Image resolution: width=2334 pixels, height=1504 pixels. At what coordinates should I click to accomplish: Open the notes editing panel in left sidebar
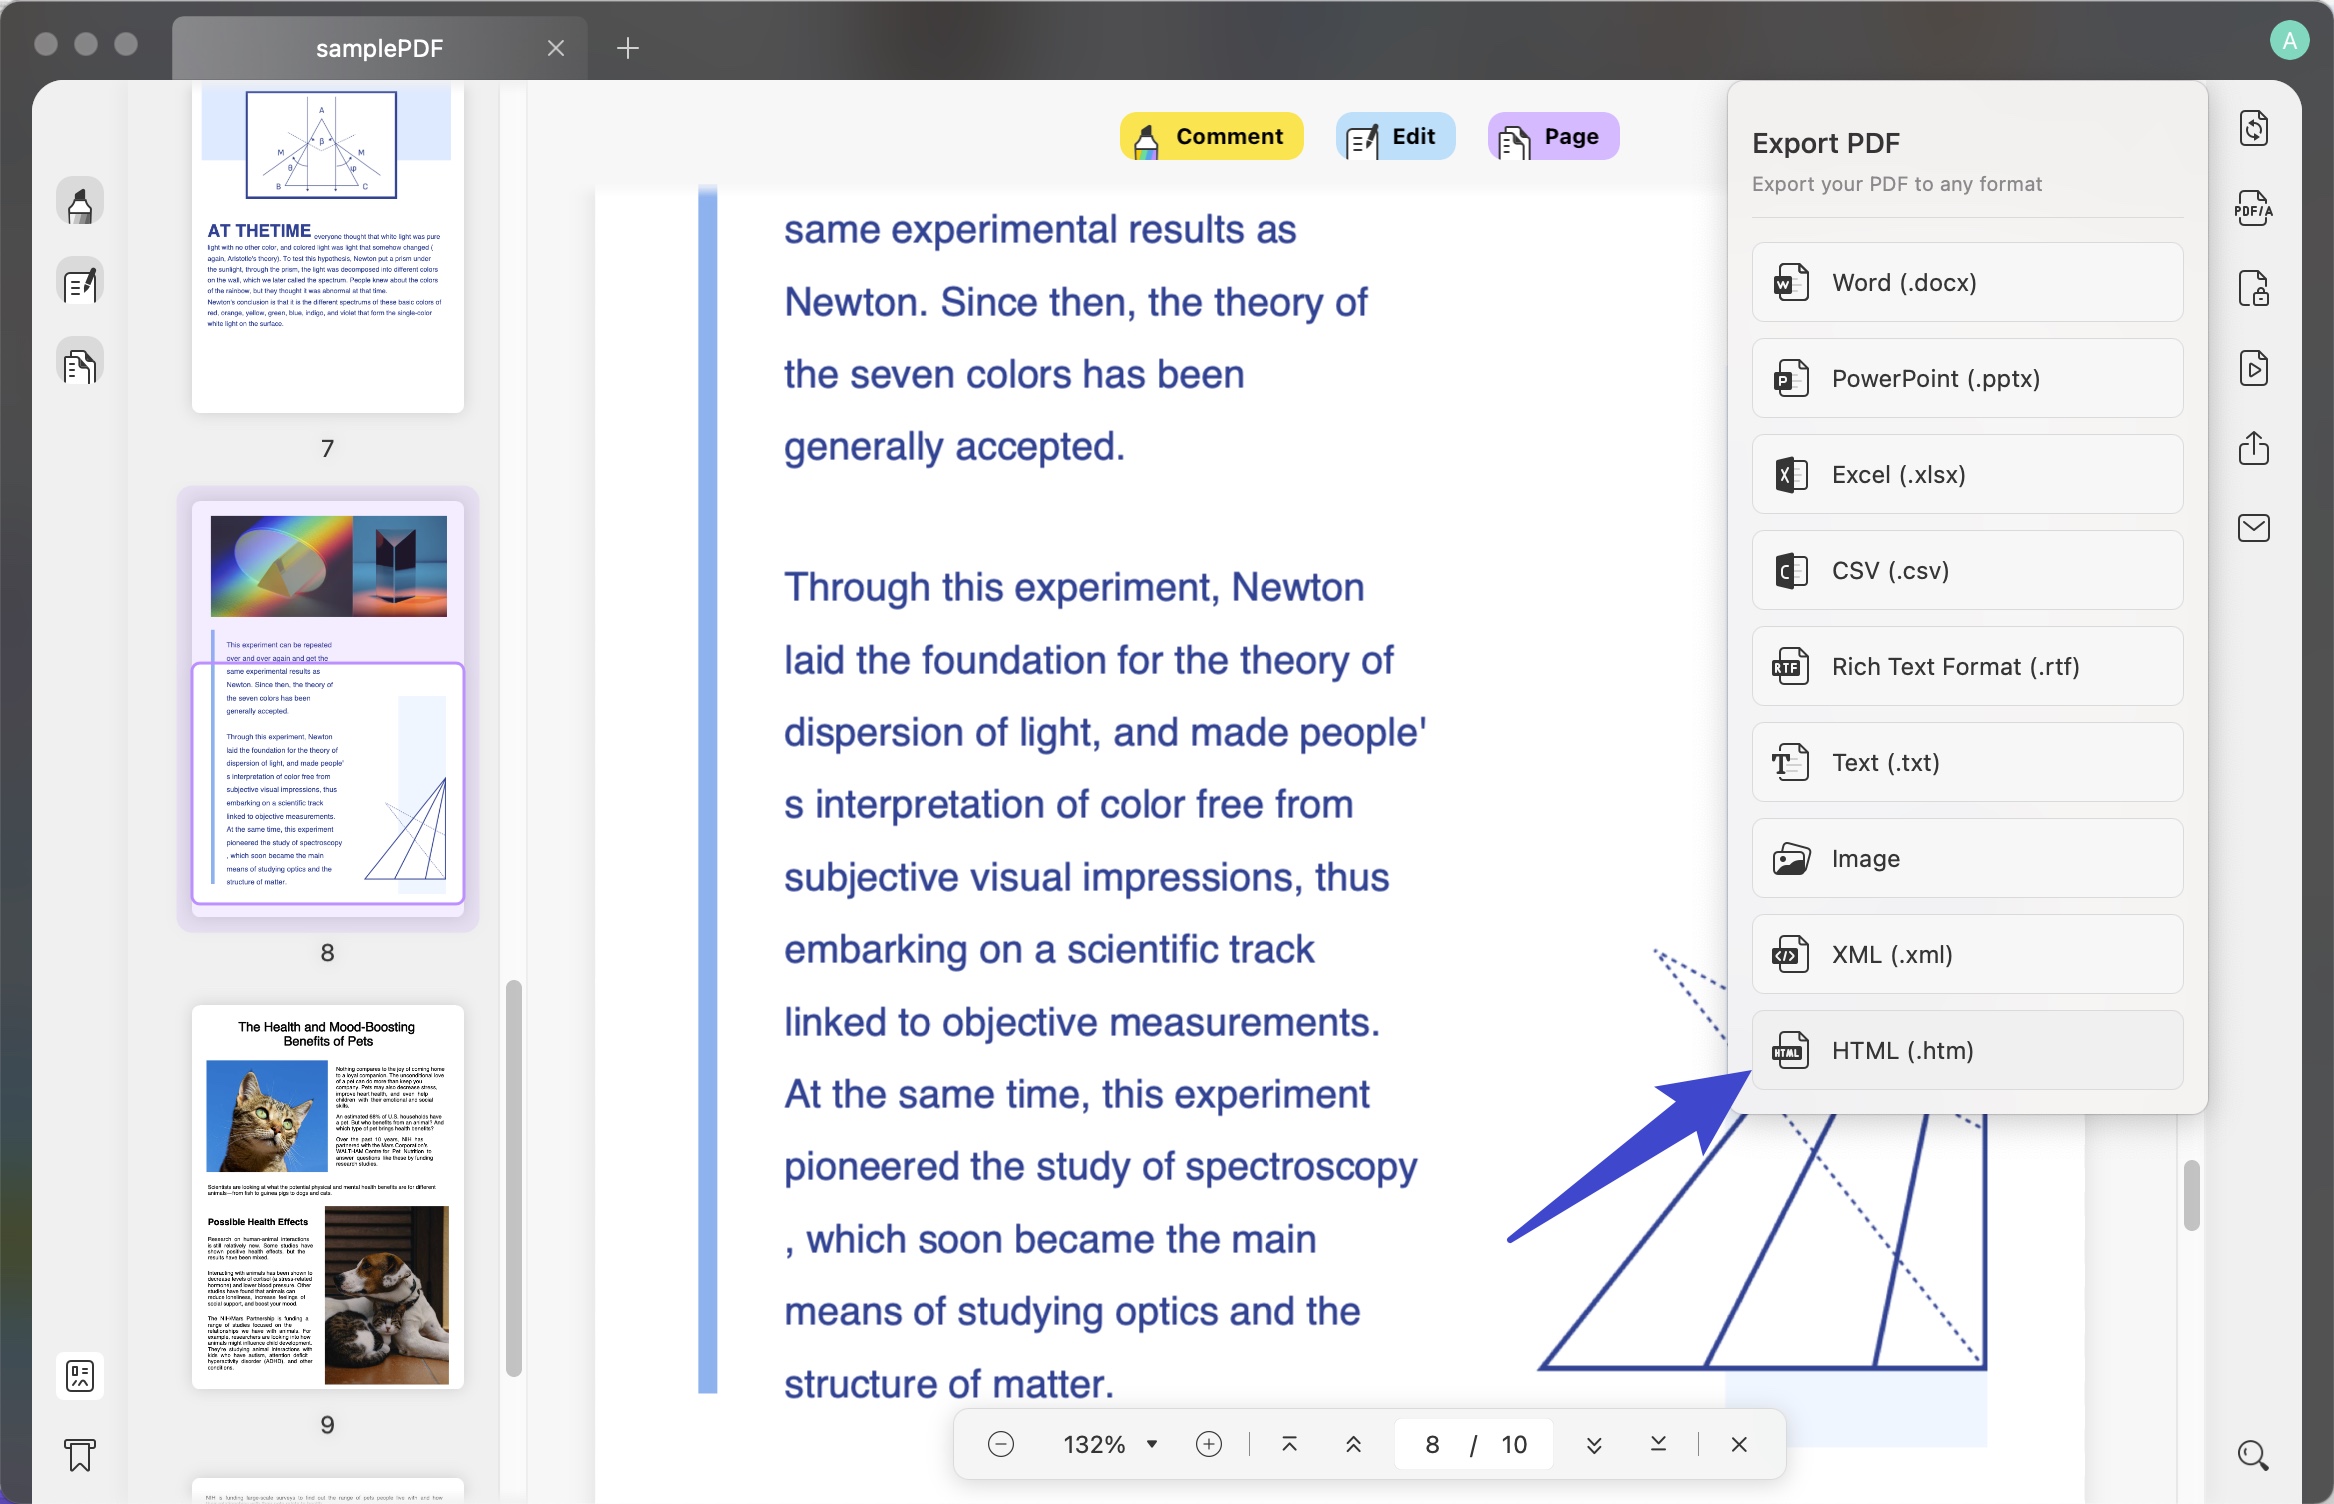80,281
